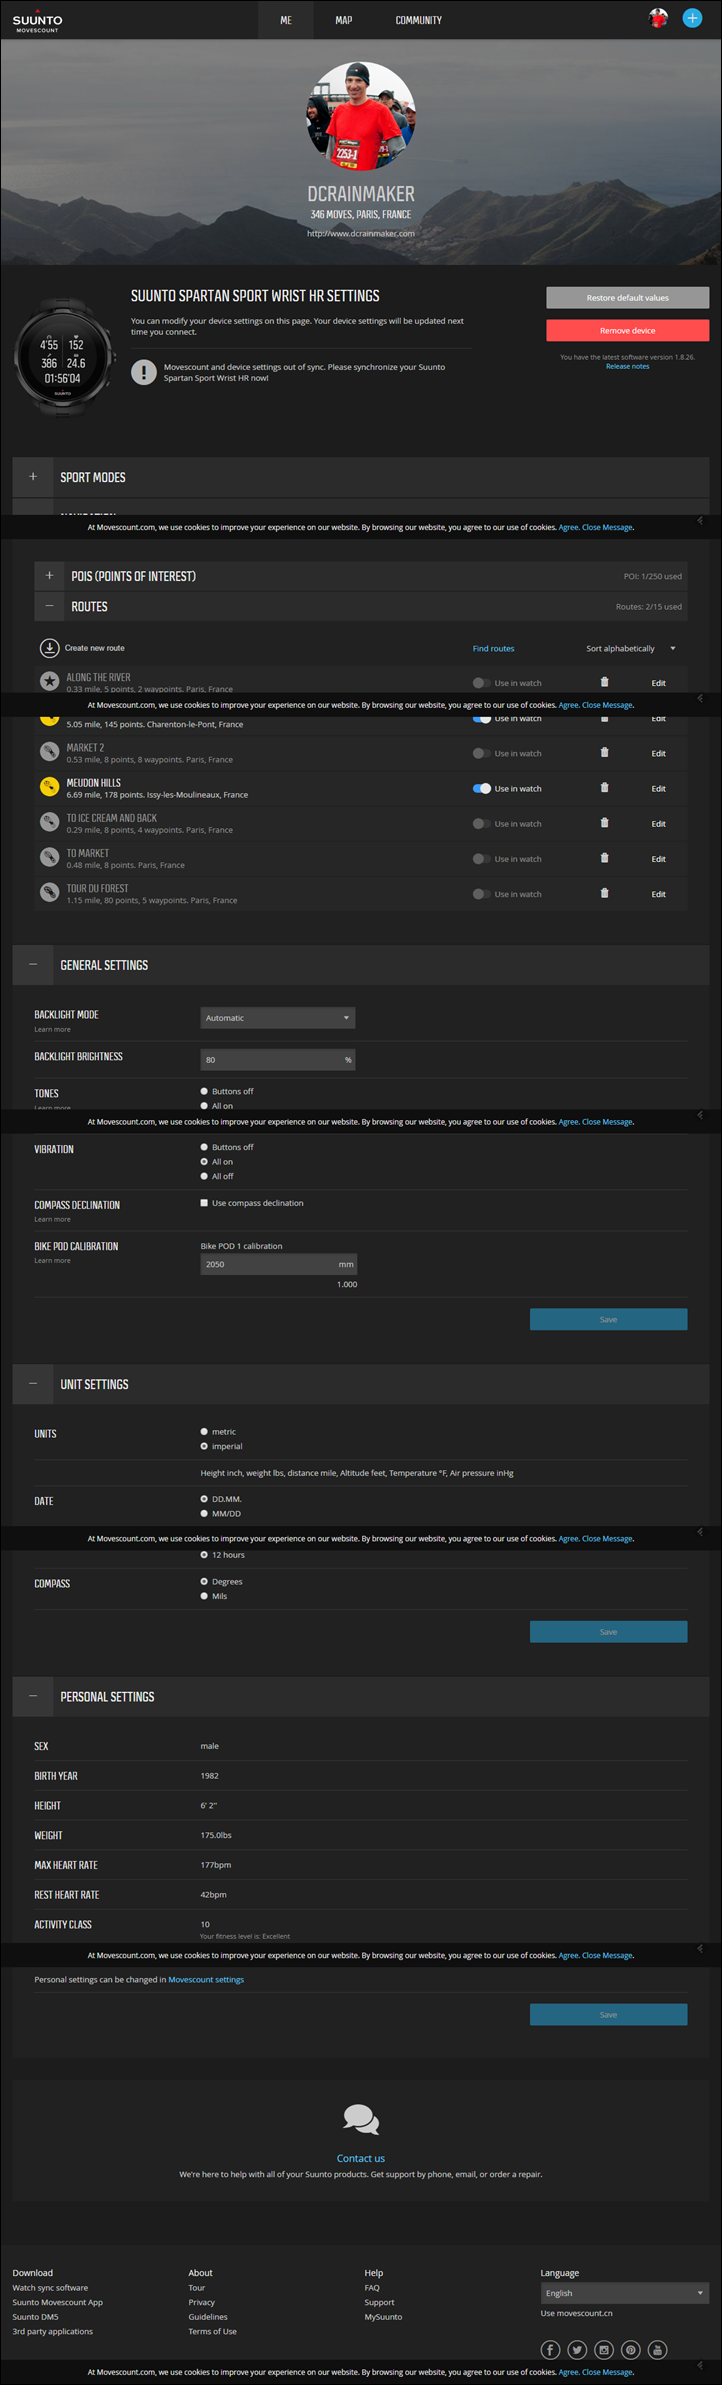Enable Use in watch for To Market

pyautogui.click(x=481, y=859)
